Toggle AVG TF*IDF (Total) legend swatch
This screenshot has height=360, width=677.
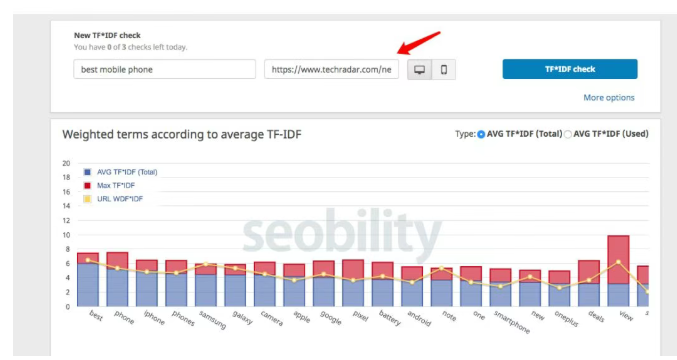coord(87,172)
